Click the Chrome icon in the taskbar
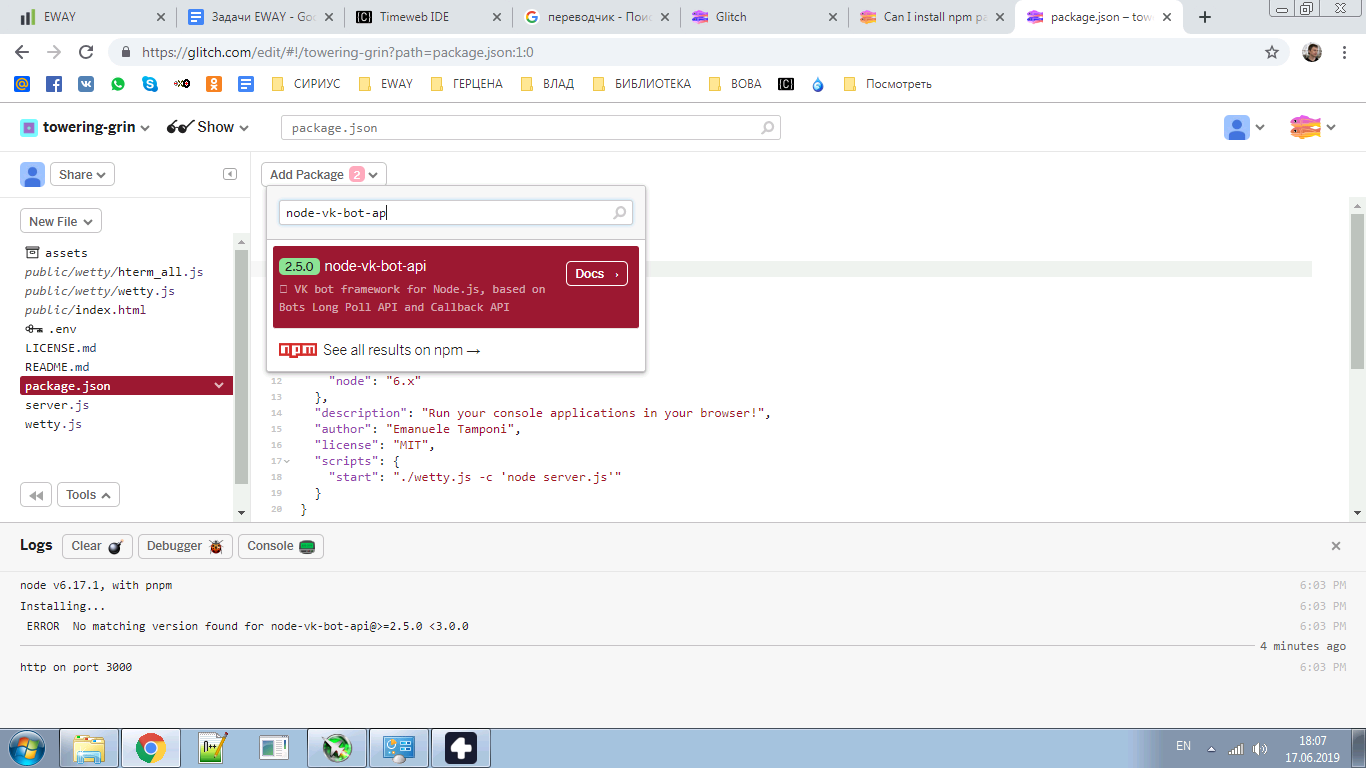This screenshot has height=768, width=1366. click(x=151, y=747)
